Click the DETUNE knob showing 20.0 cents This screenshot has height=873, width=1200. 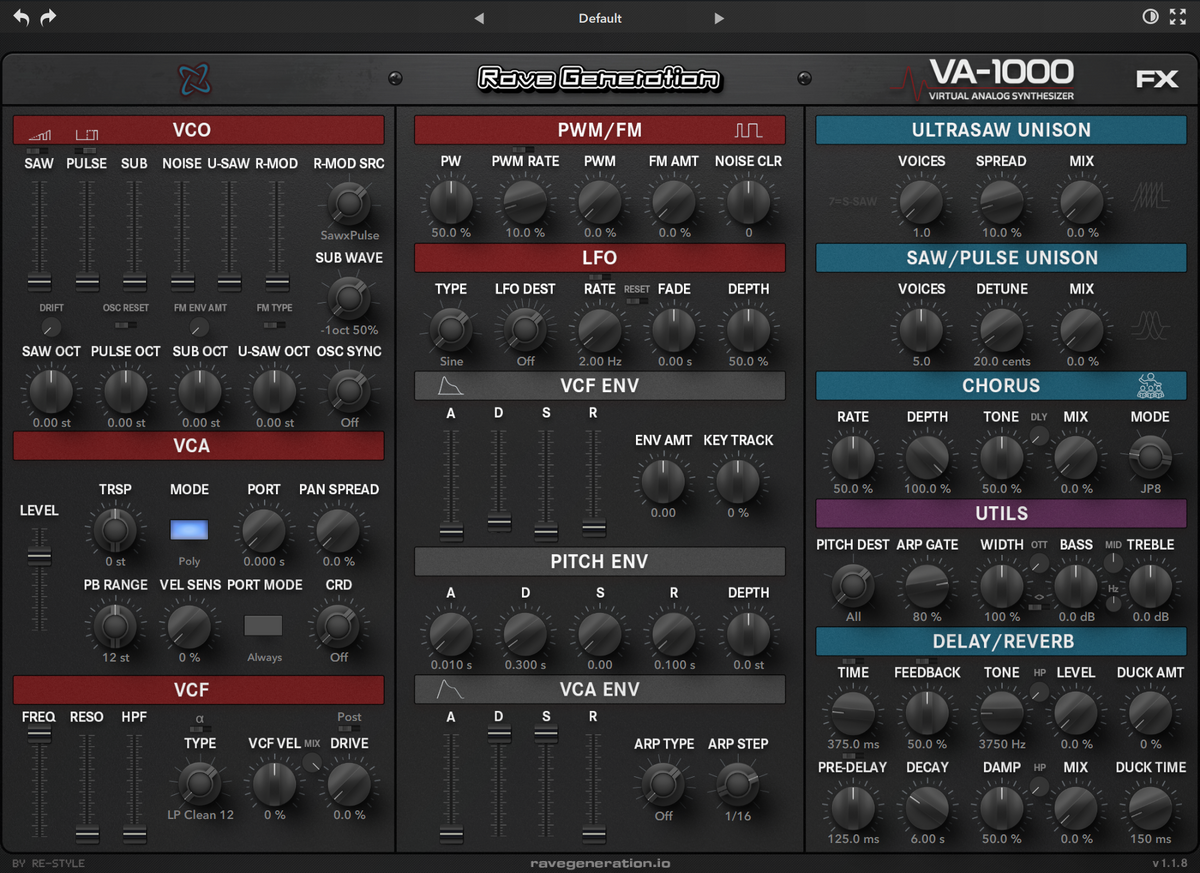(x=1001, y=329)
